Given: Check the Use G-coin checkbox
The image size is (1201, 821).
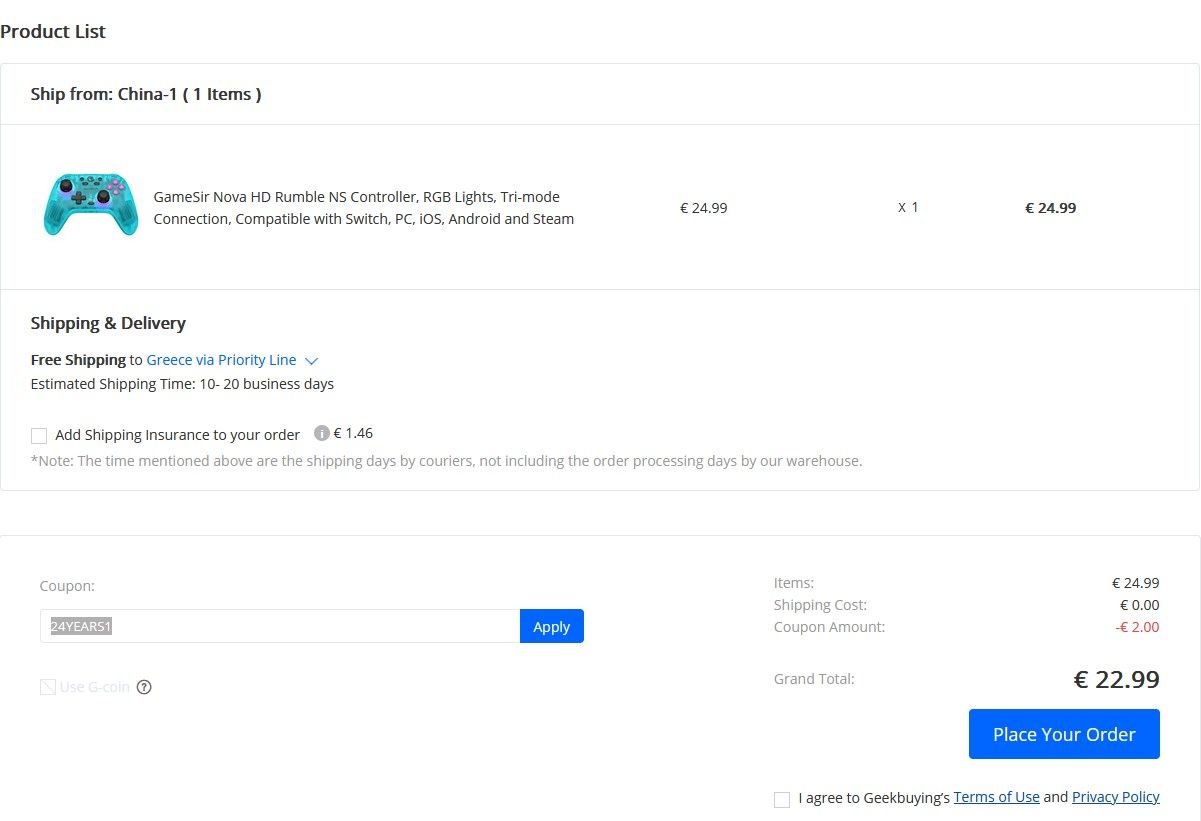Looking at the screenshot, I should pyautogui.click(x=47, y=687).
